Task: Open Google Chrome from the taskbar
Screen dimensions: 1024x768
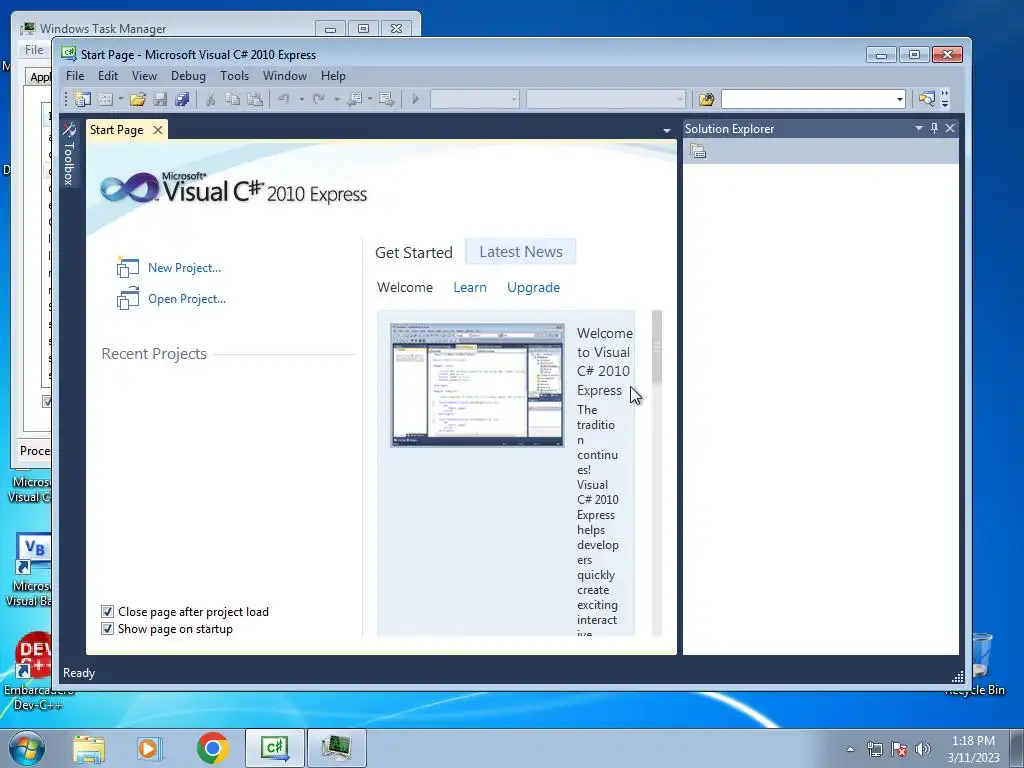Action: click(212, 748)
